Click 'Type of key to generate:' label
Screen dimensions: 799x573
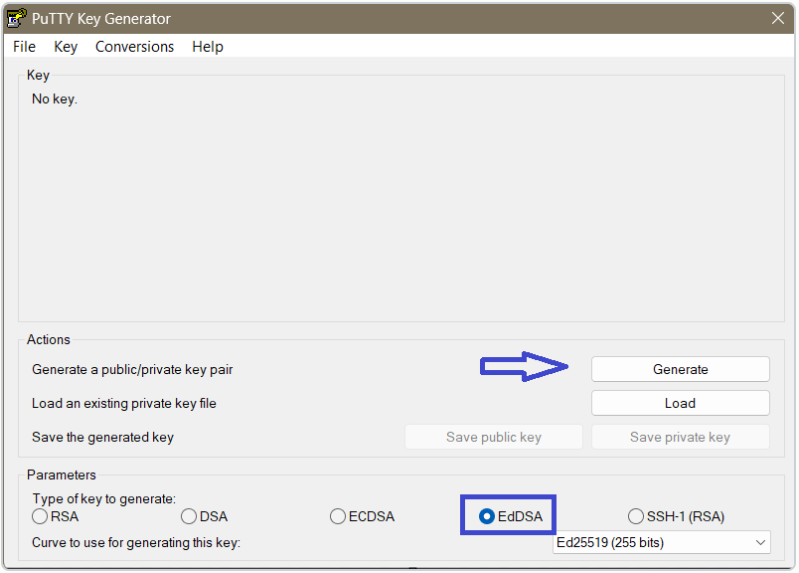[x=104, y=499]
